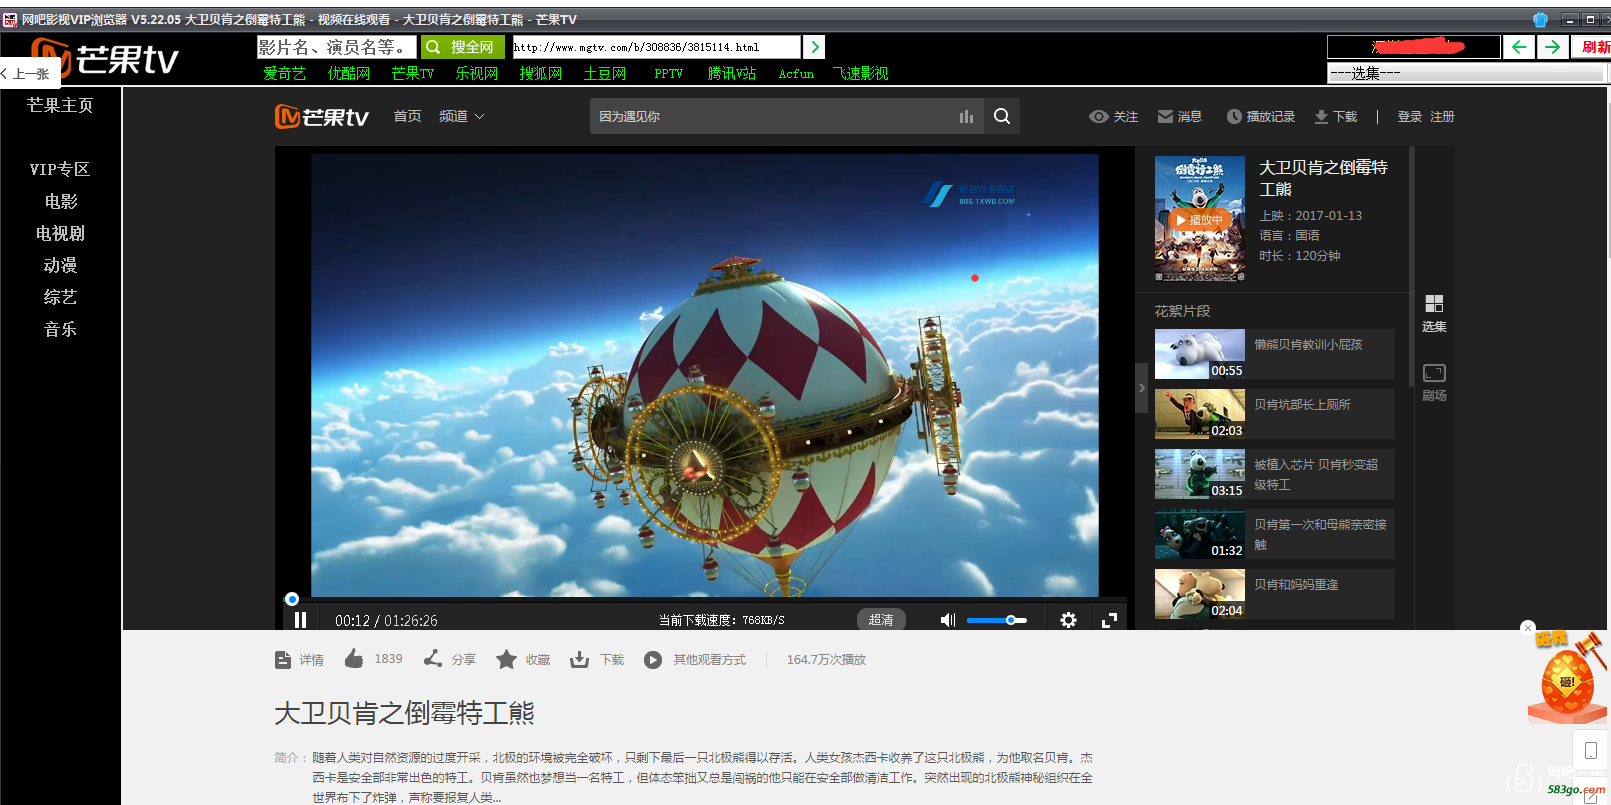
Task: Play clip 被植入芯片 贝肯秒变超级特工
Action: pos(1275,474)
